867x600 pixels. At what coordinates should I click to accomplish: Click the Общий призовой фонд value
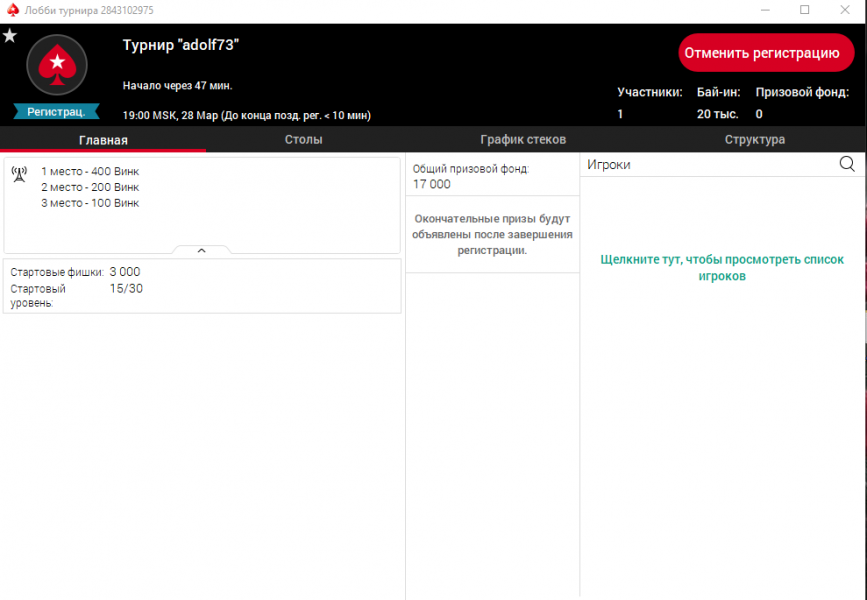[x=432, y=184]
